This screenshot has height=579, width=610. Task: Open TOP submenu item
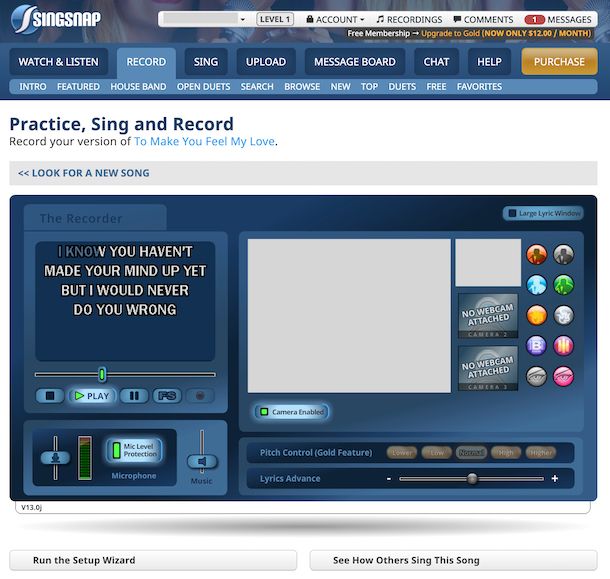coord(369,86)
